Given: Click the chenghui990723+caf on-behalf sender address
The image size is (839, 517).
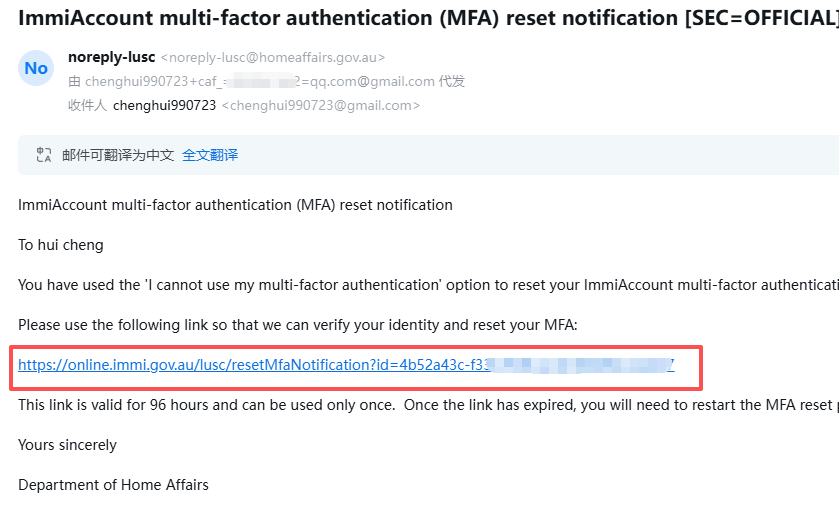Looking at the screenshot, I should point(260,81).
